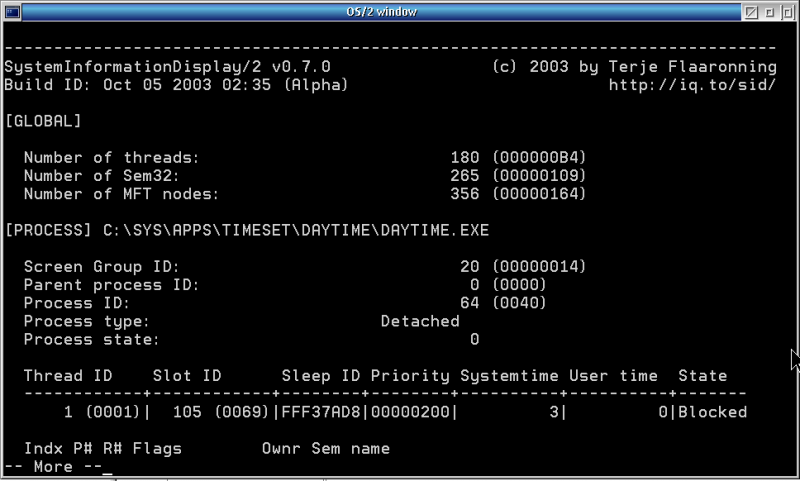This screenshot has width=800, height=481.
Task: Select the 'Process state:' label
Action: [x=91, y=339]
